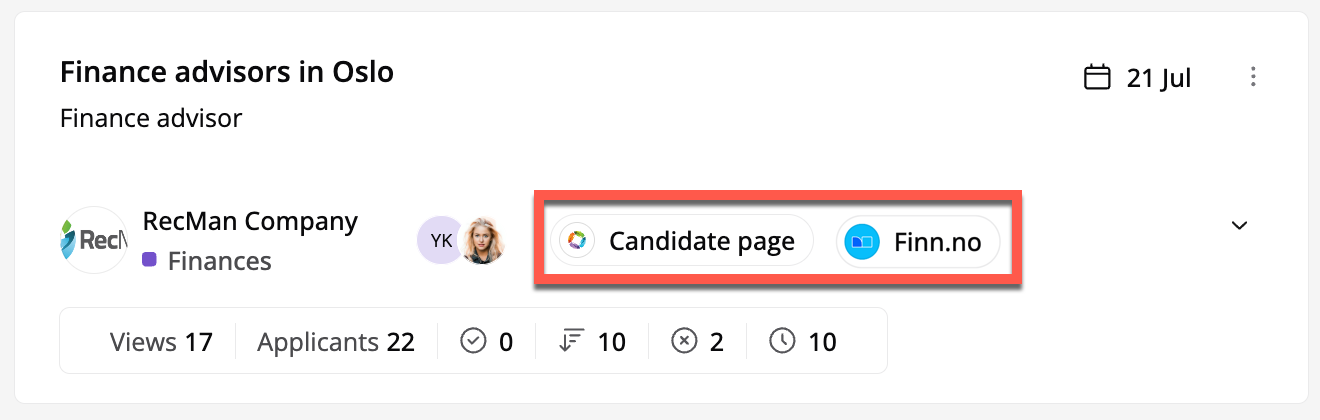Click the checkmark circle accepted icon
Screen dimensions: 1320x420
pos(472,342)
